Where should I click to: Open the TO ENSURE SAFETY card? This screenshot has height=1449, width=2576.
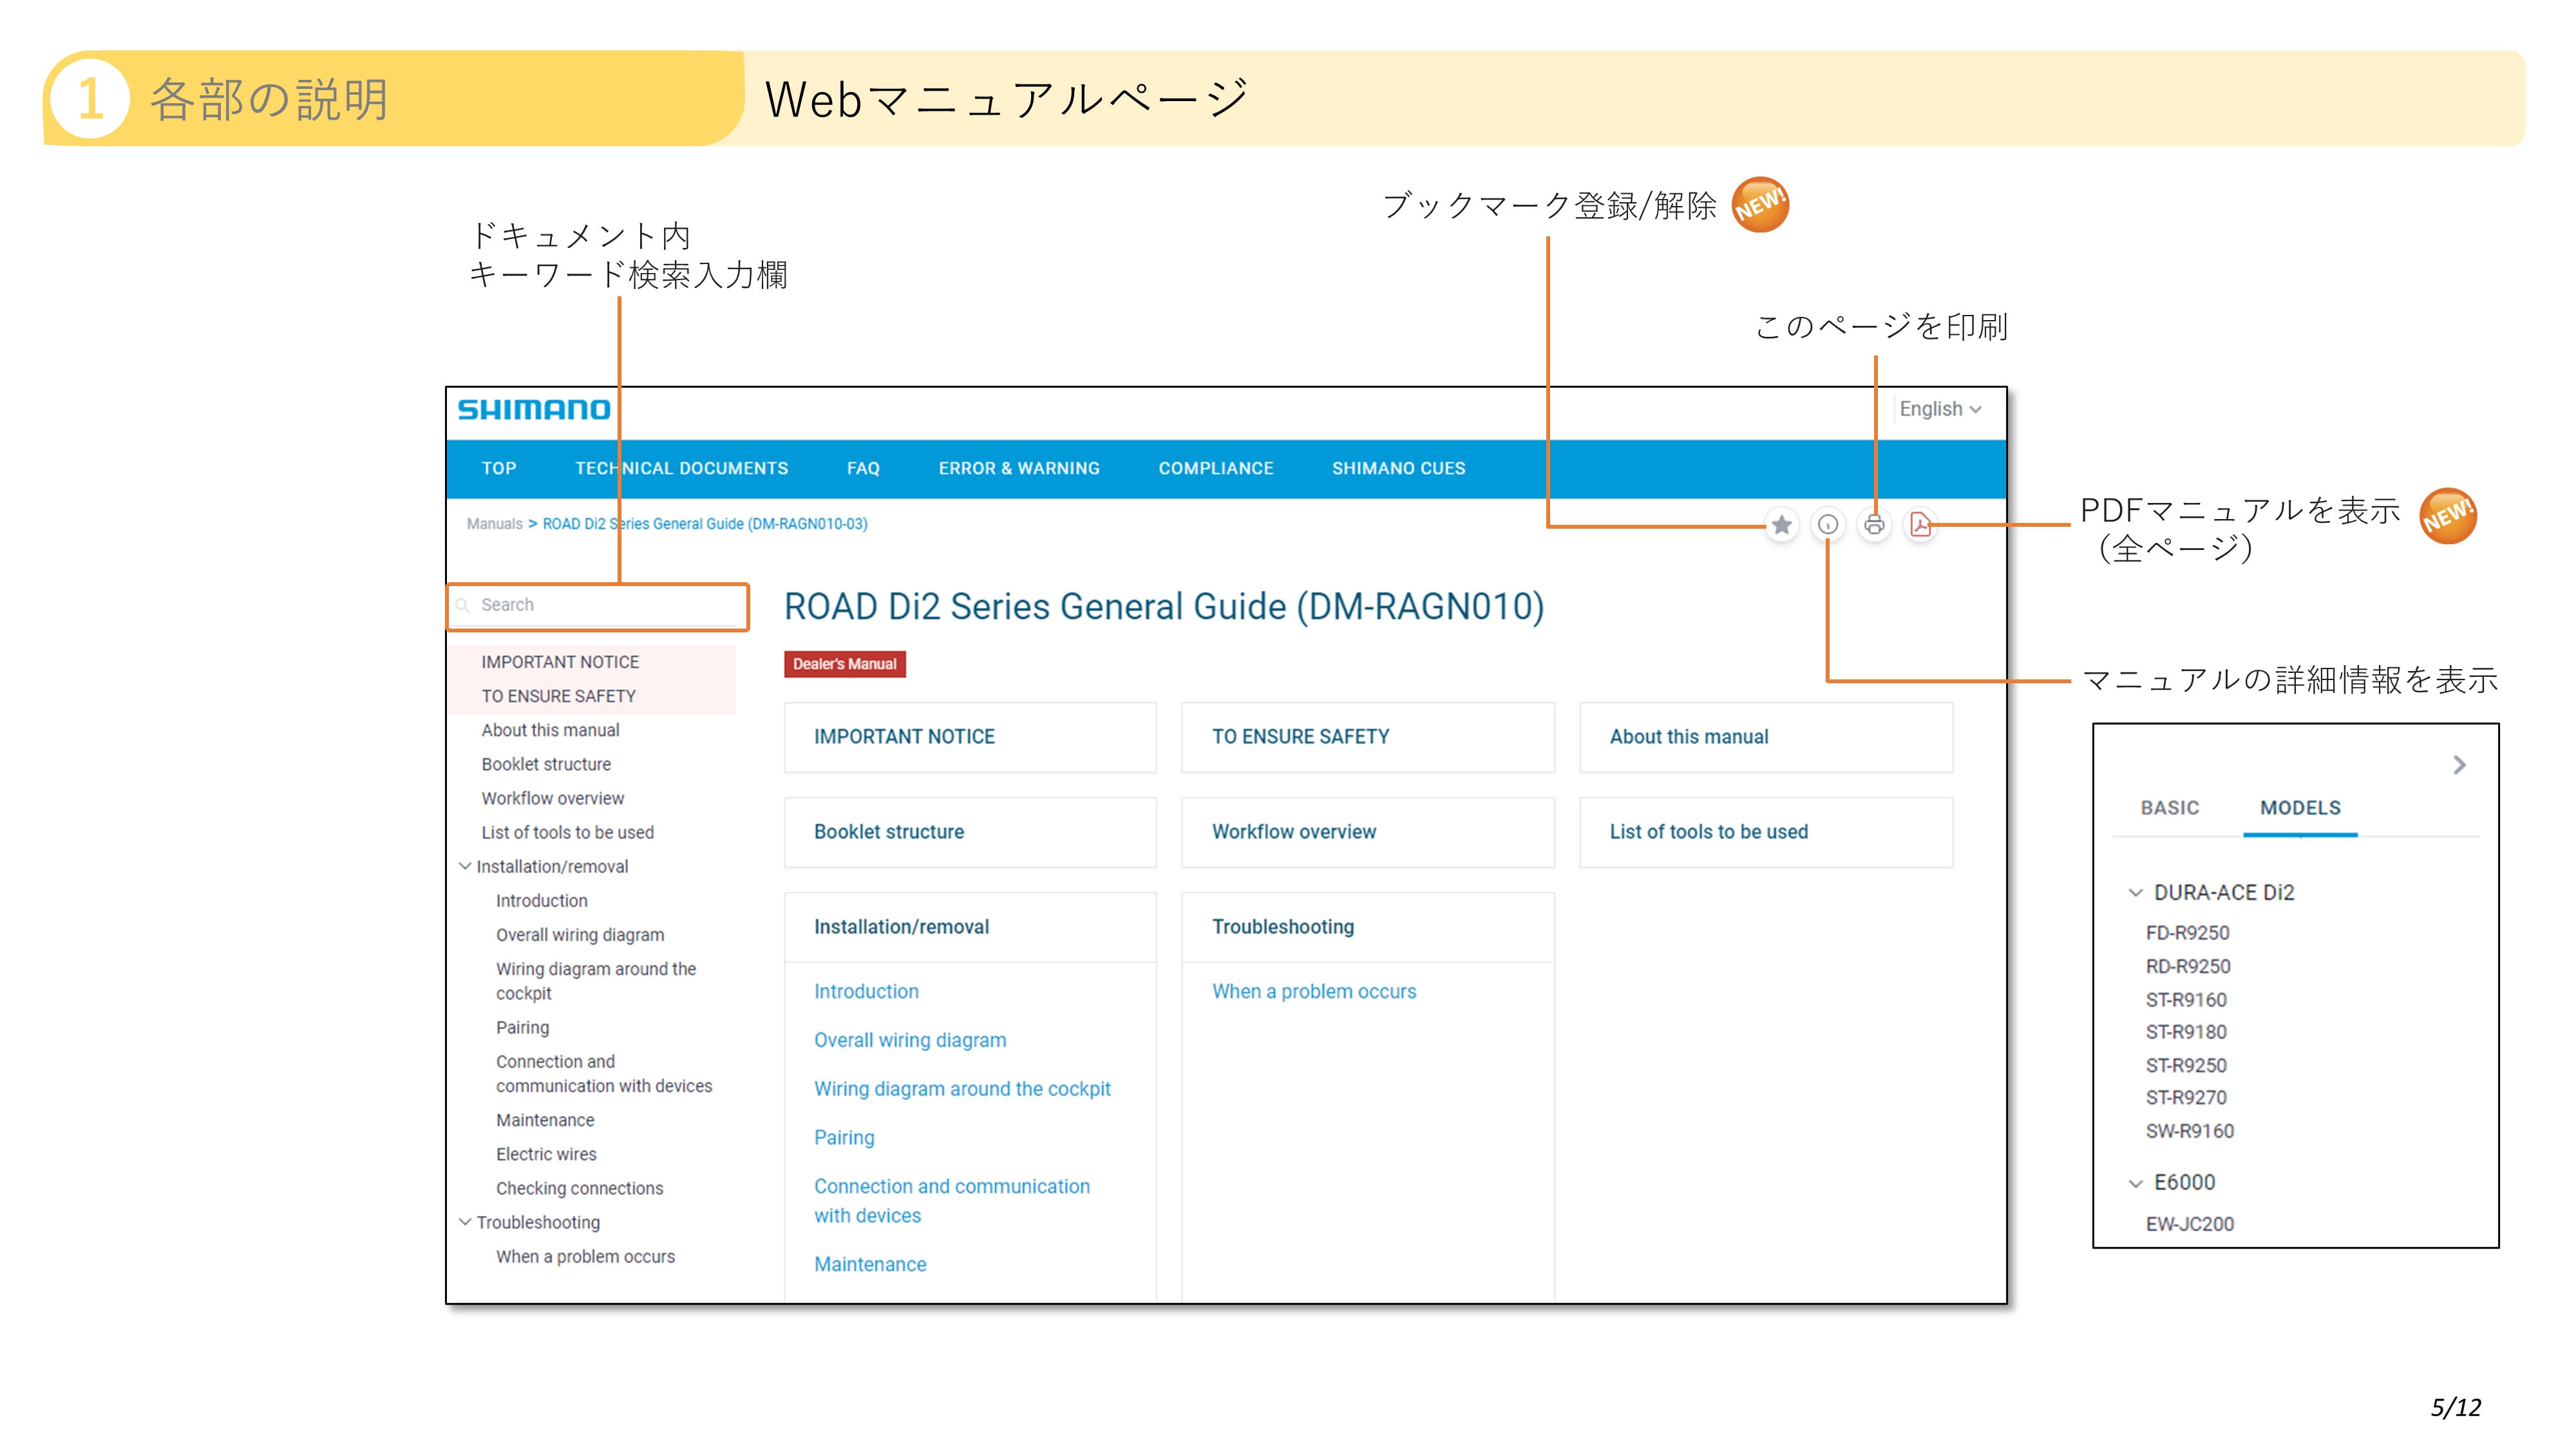coord(1367,737)
